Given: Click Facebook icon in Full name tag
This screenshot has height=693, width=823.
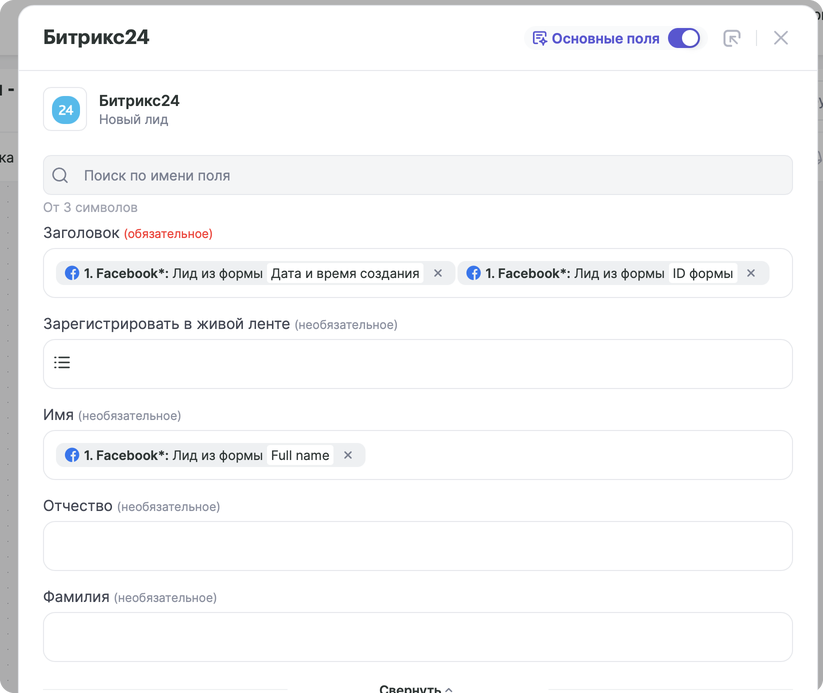Looking at the screenshot, I should [72, 455].
